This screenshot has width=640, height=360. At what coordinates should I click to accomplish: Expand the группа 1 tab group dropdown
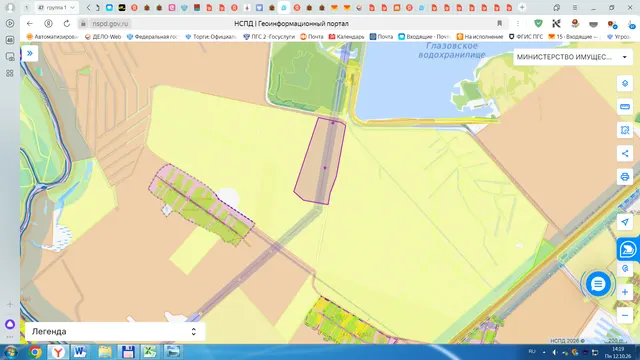point(57,7)
